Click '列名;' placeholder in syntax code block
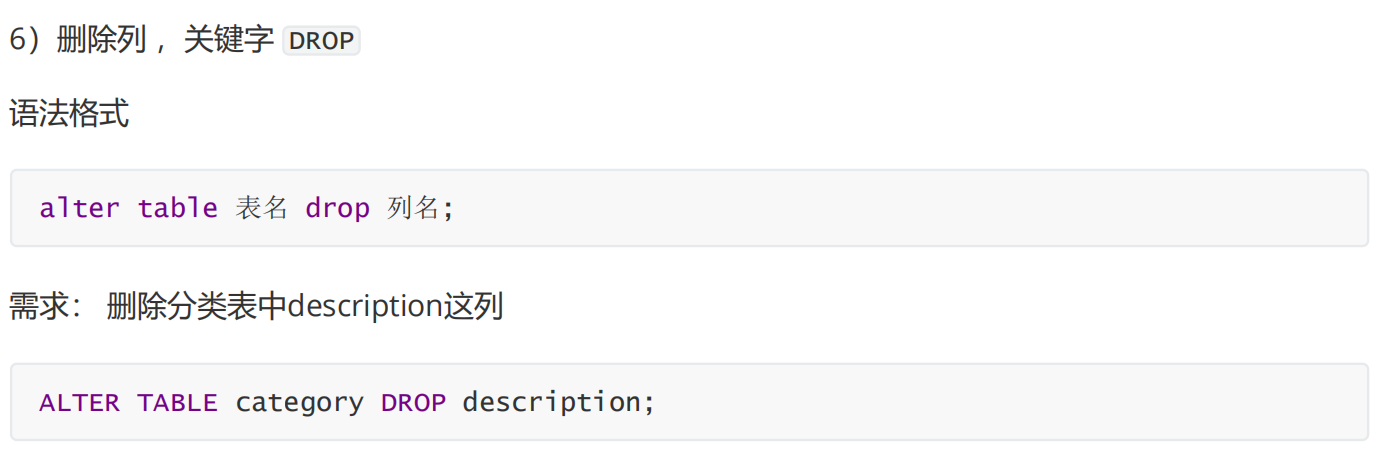 click(420, 208)
